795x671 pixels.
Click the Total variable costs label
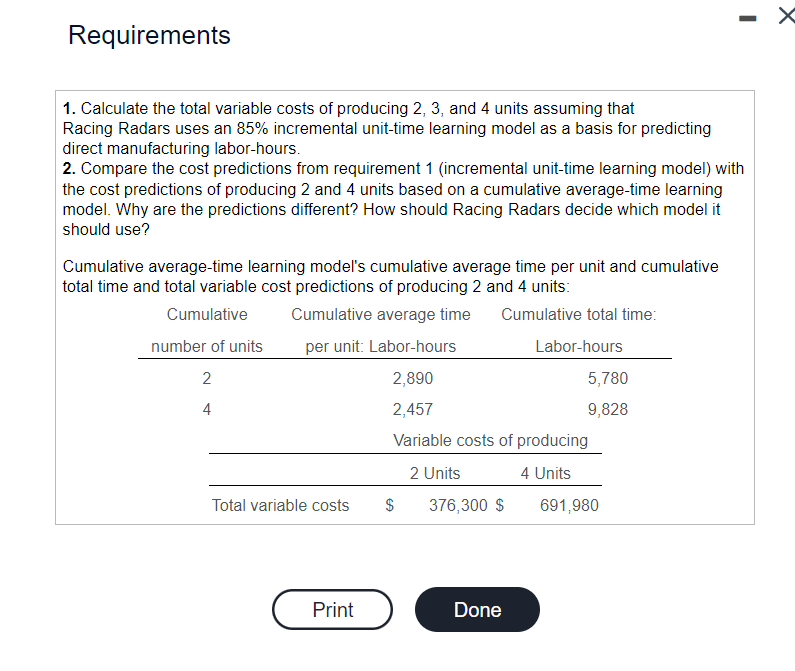(280, 505)
